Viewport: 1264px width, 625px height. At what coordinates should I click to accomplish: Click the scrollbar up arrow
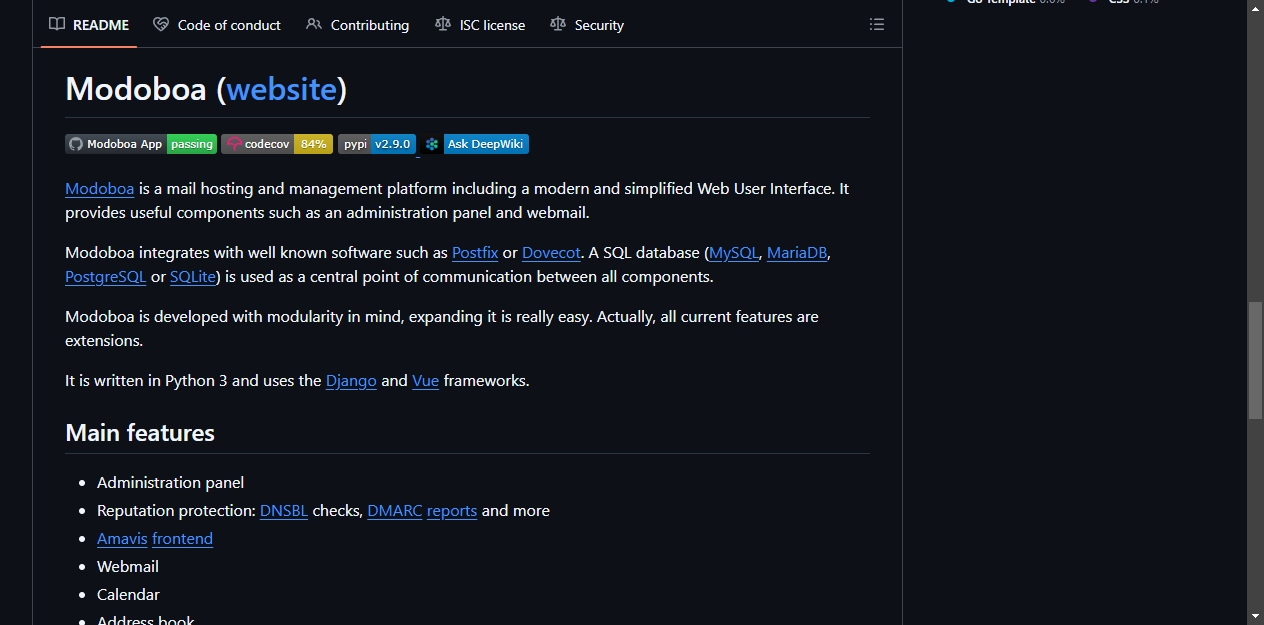pyautogui.click(x=1255, y=8)
